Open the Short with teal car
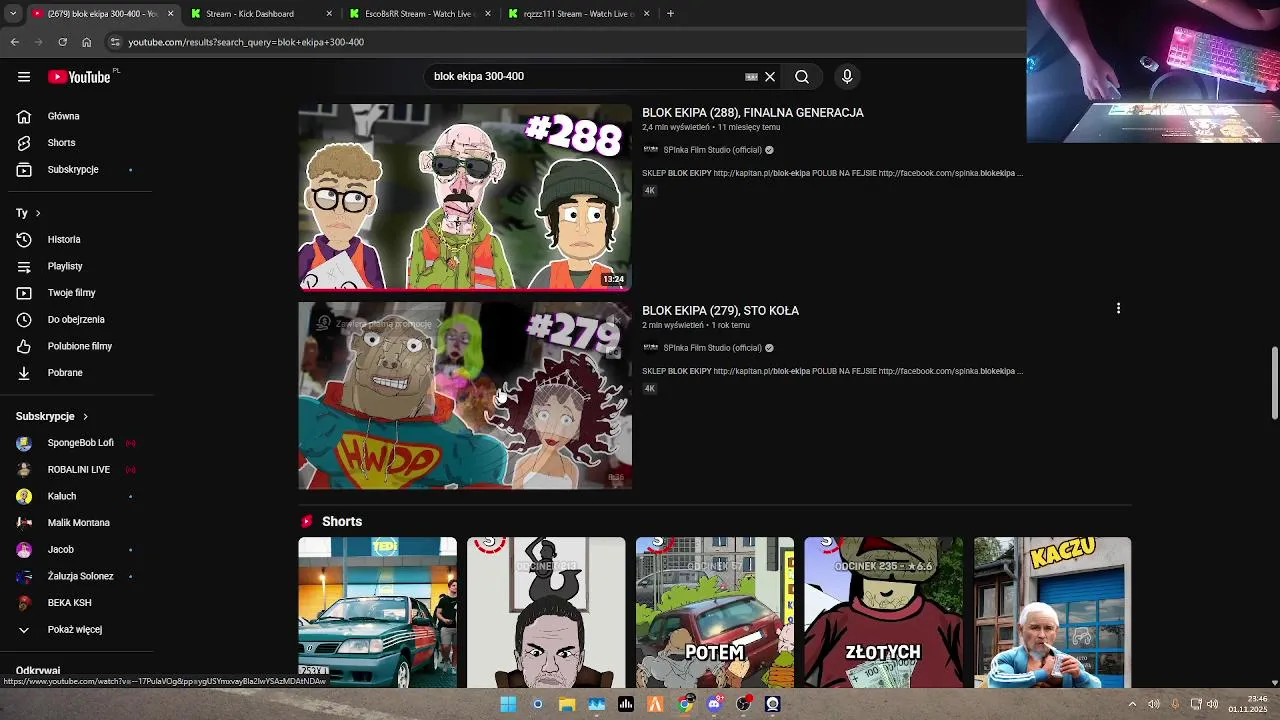 coord(377,612)
